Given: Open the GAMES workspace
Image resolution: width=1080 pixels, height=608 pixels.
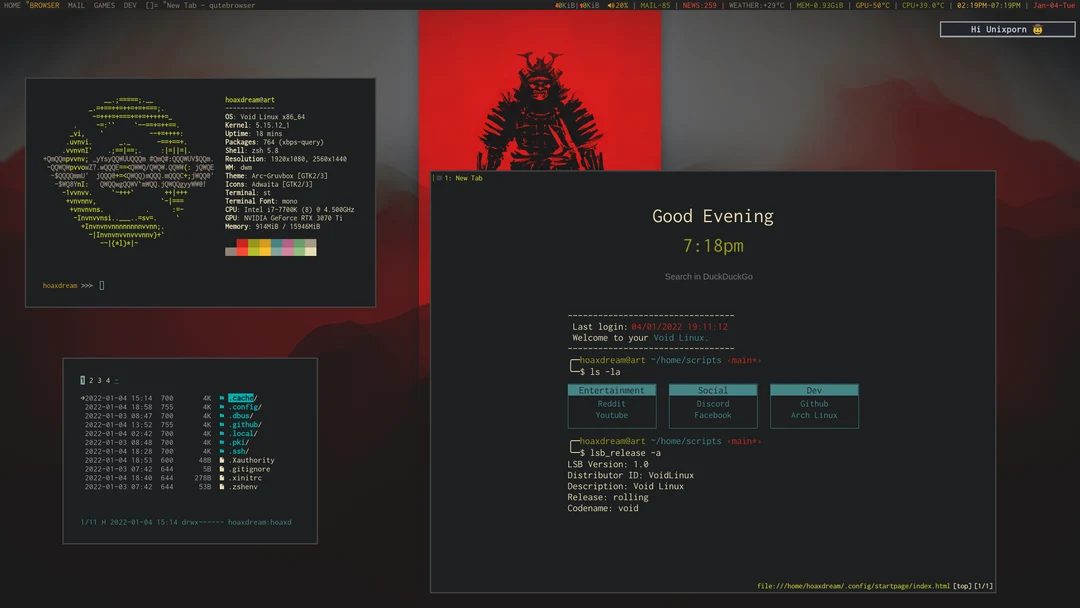Looking at the screenshot, I should (104, 4).
